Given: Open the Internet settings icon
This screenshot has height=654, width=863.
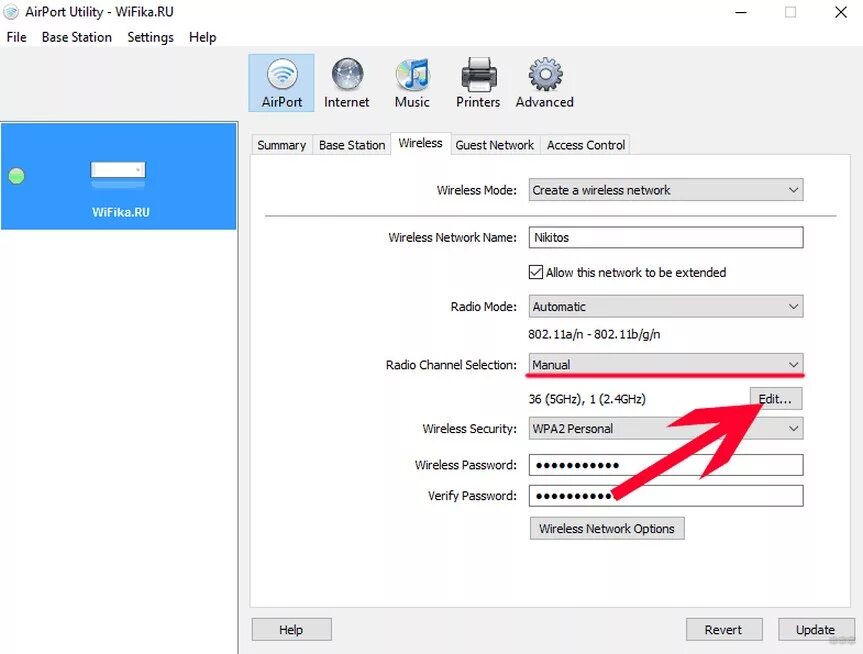Looking at the screenshot, I should (347, 83).
